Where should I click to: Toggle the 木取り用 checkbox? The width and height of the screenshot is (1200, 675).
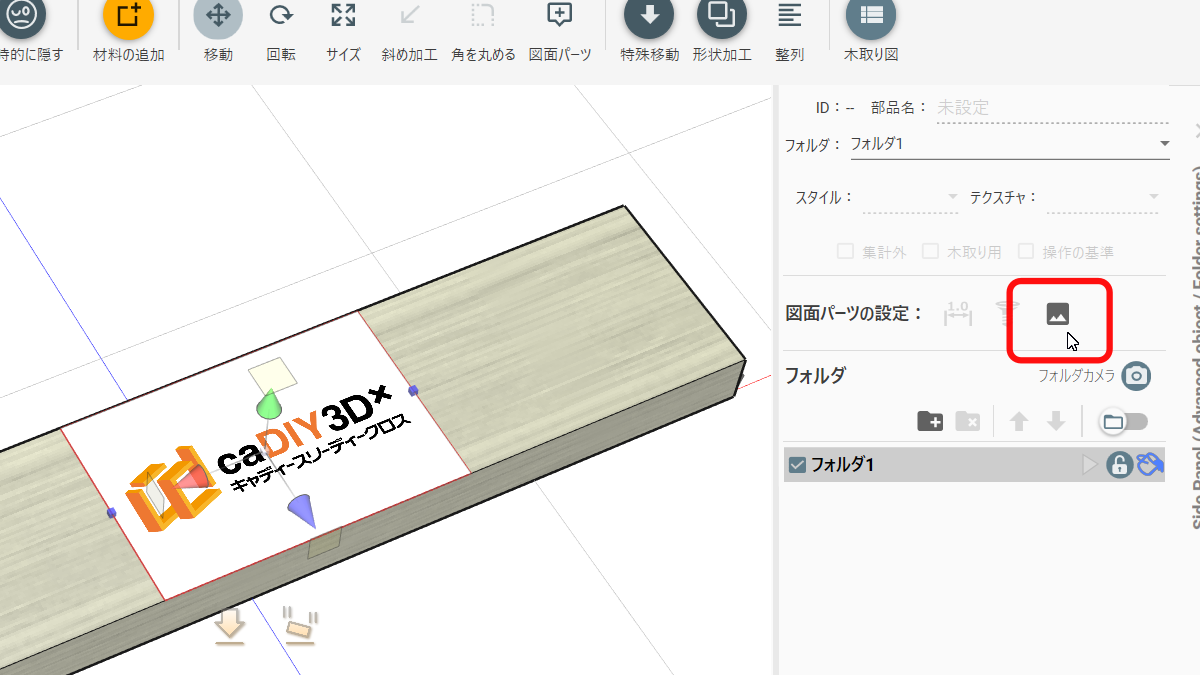point(930,252)
